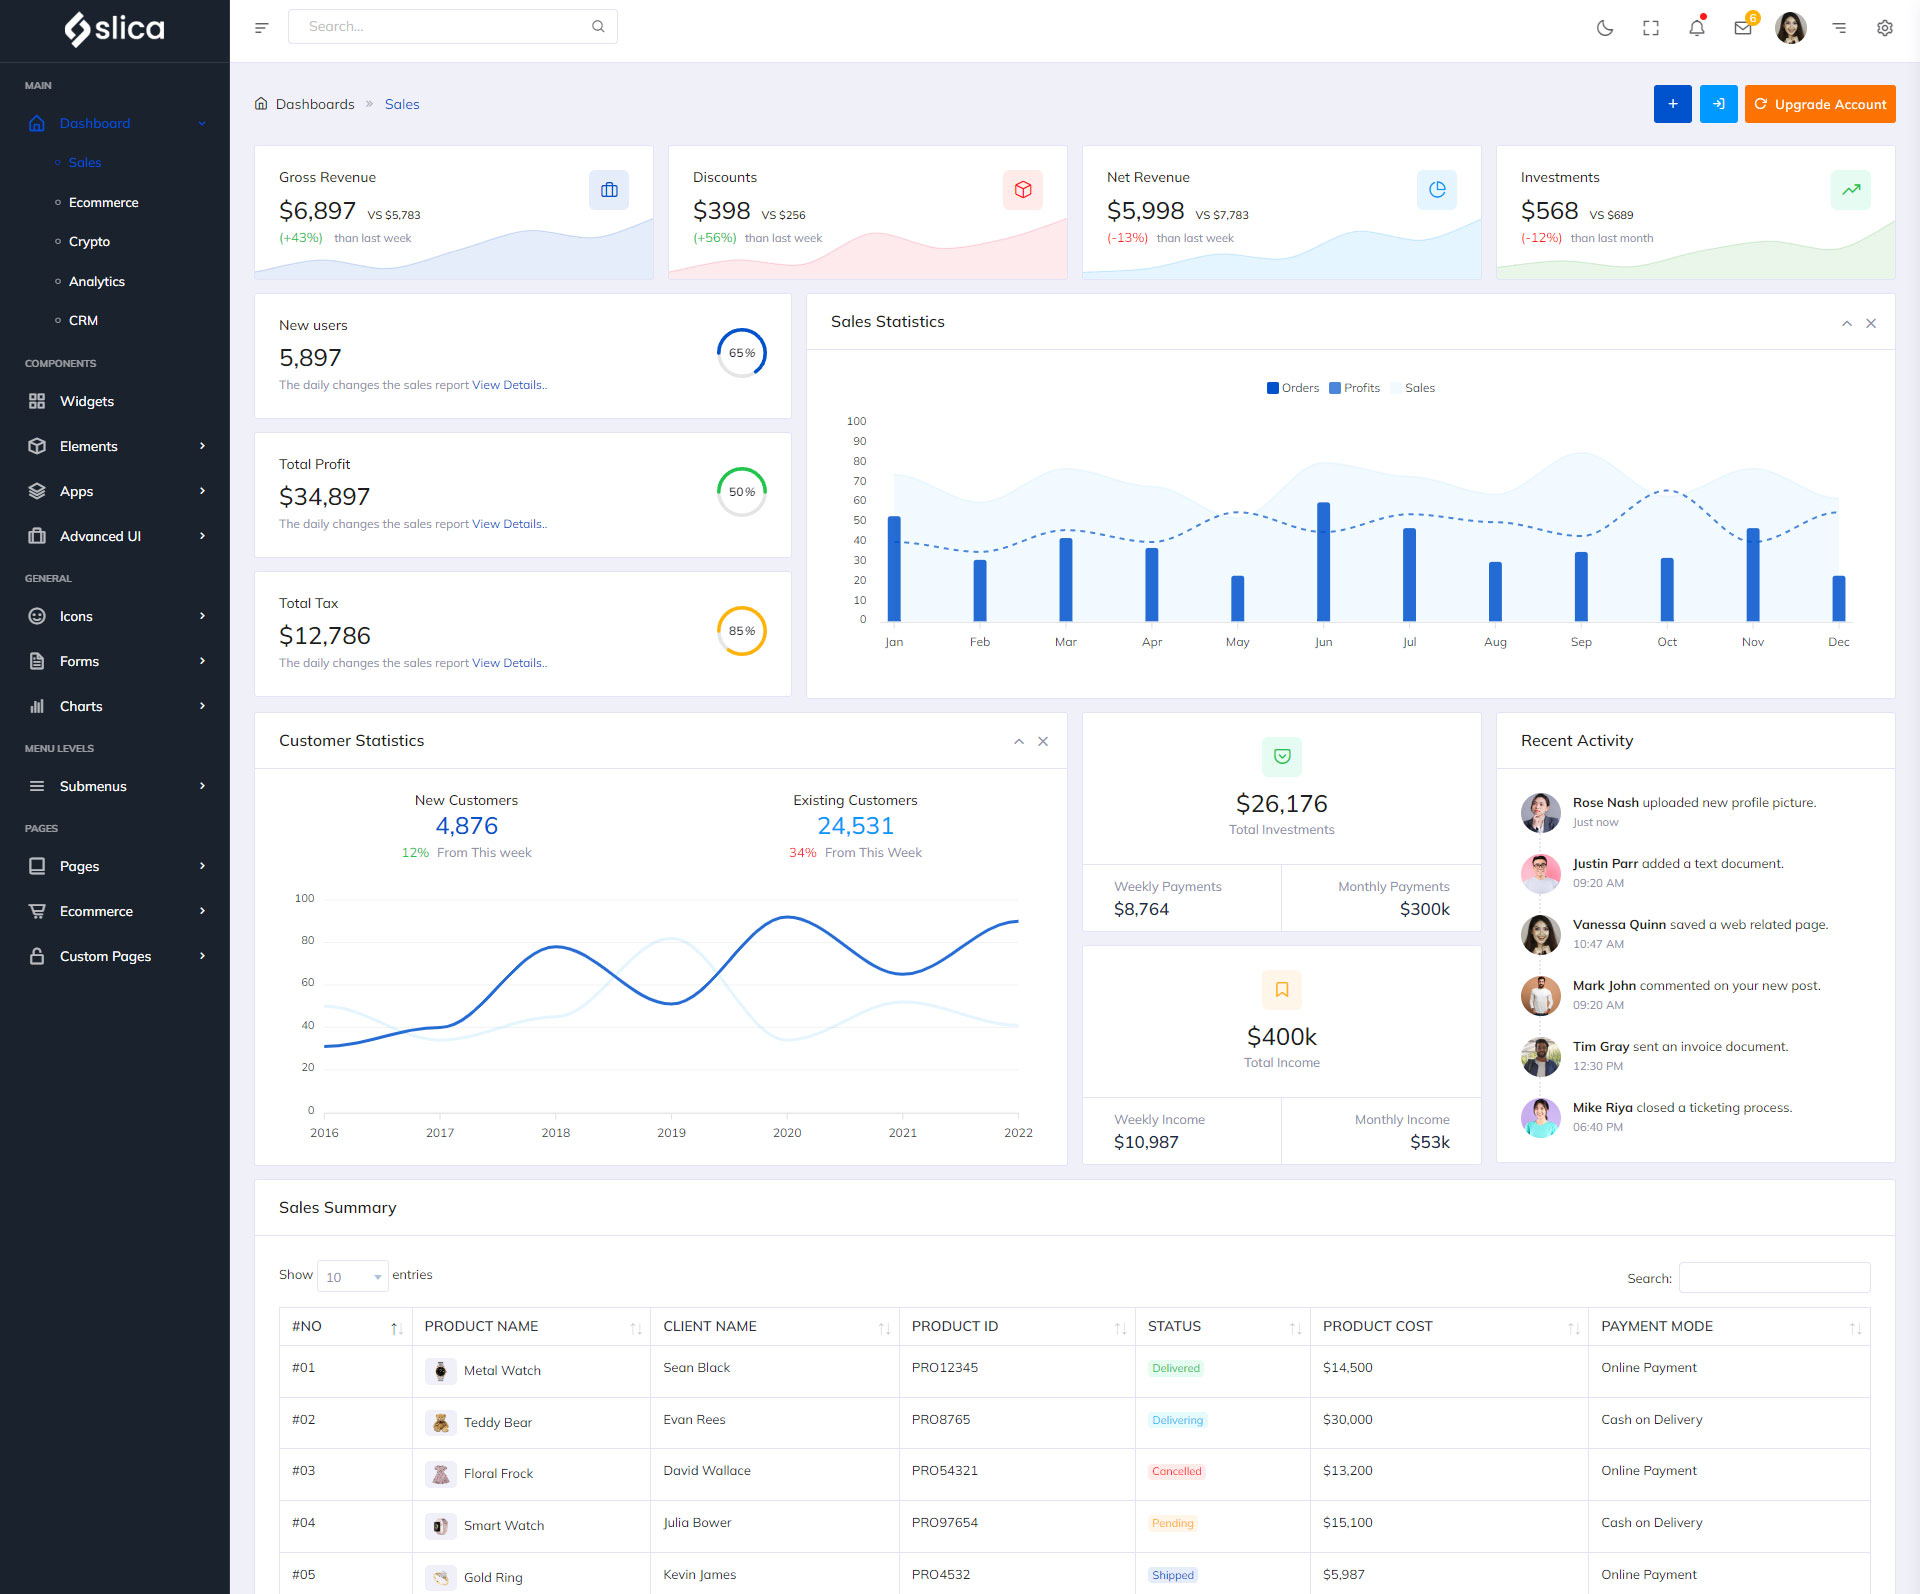Click the Sales Summary search field
This screenshot has width=1920, height=1594.
[x=1774, y=1278]
